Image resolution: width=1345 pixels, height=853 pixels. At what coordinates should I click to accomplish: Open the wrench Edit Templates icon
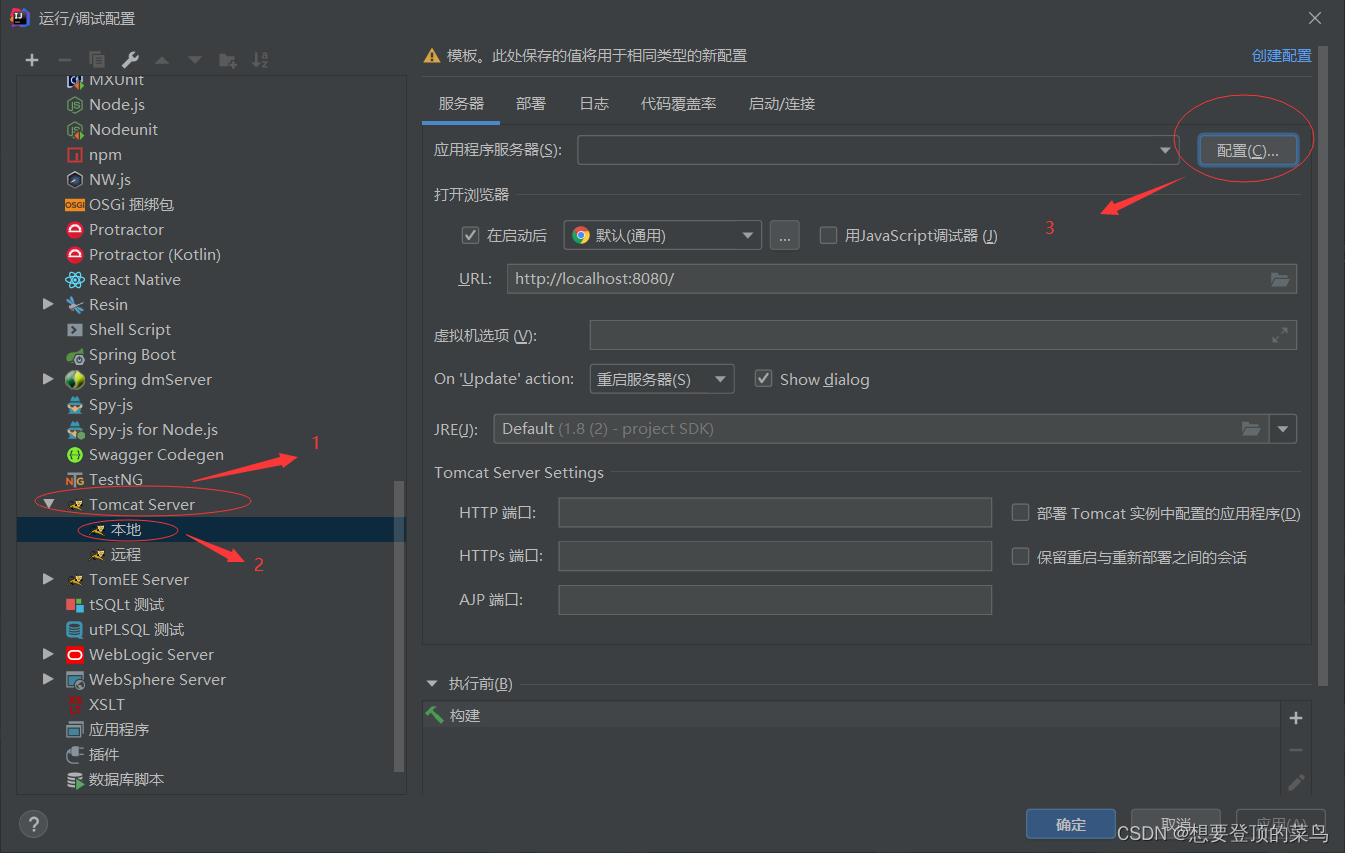(x=130, y=60)
